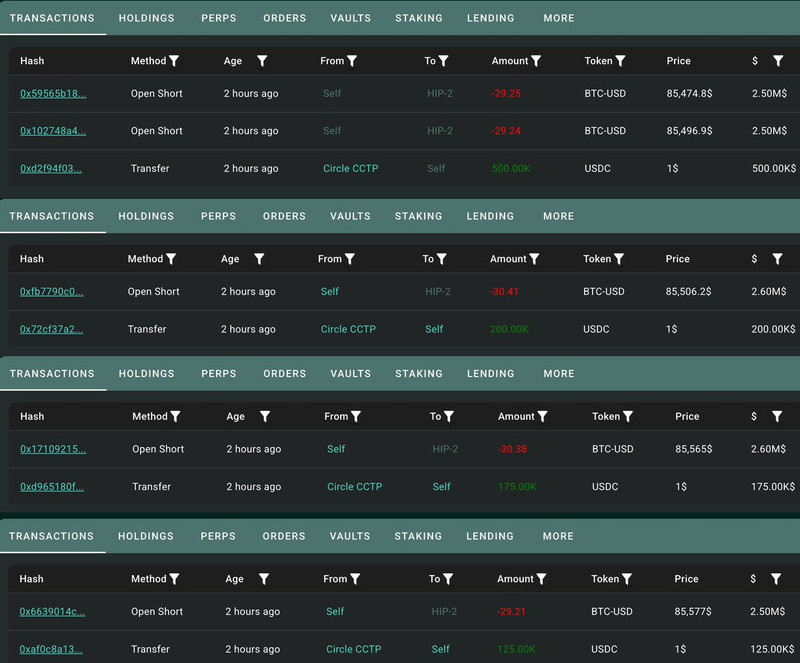Open HOLDINGS tab above the 0x59565b18 table
This screenshot has width=800, height=663.
coord(146,18)
